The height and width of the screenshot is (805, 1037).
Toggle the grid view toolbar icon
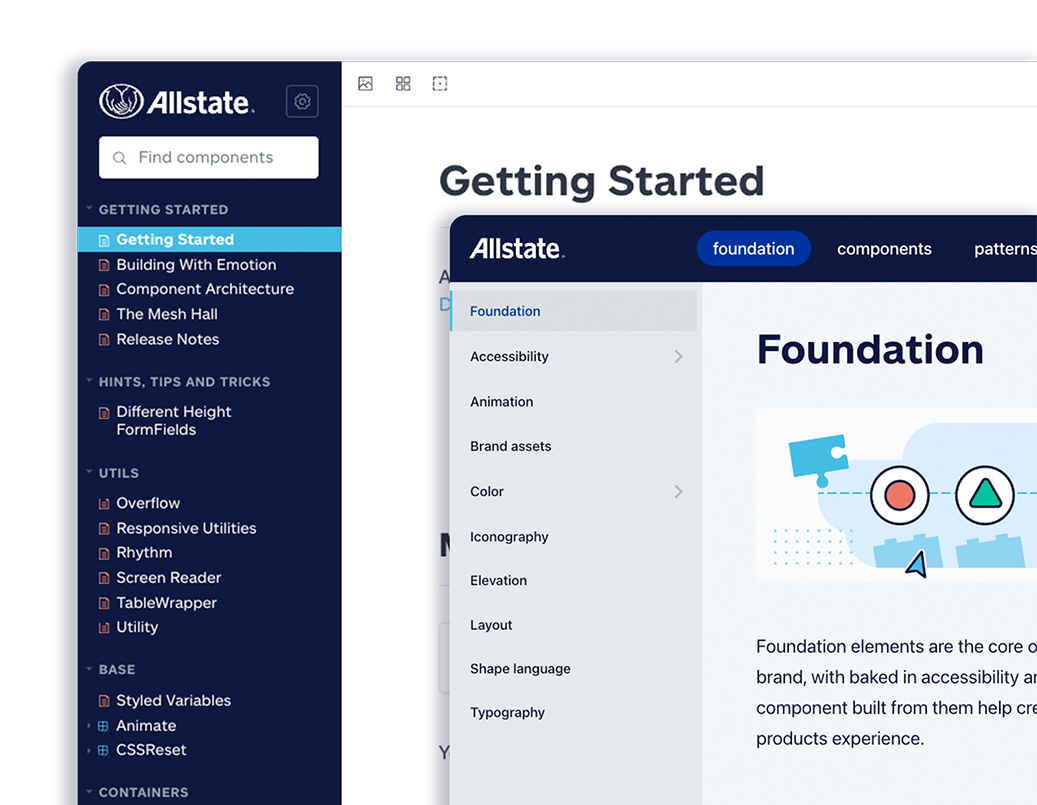coord(403,83)
